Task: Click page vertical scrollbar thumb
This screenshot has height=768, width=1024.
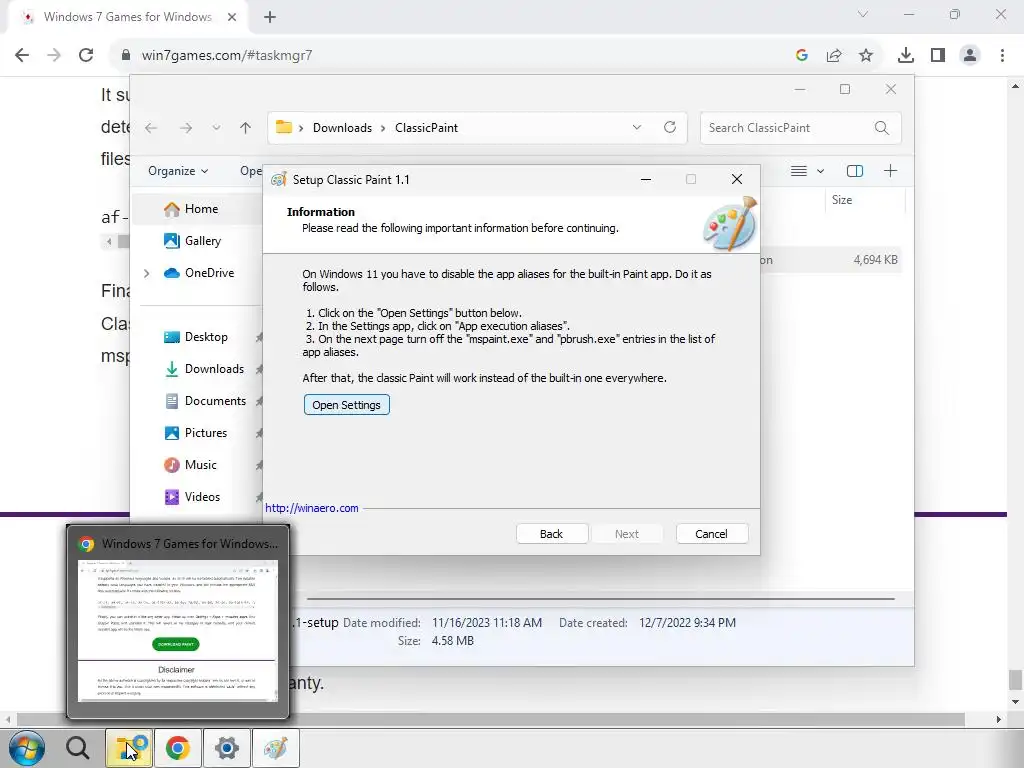Action: pos(1014,680)
